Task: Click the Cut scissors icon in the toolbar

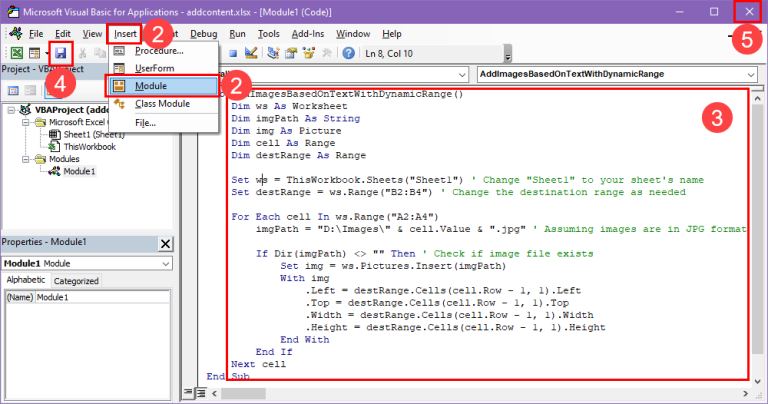Action: pyautogui.click(x=83, y=53)
